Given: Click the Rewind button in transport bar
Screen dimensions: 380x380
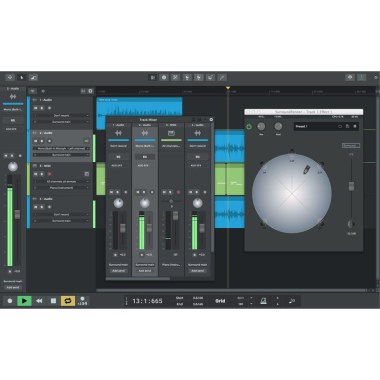Looking at the screenshot, I should click(x=39, y=301).
